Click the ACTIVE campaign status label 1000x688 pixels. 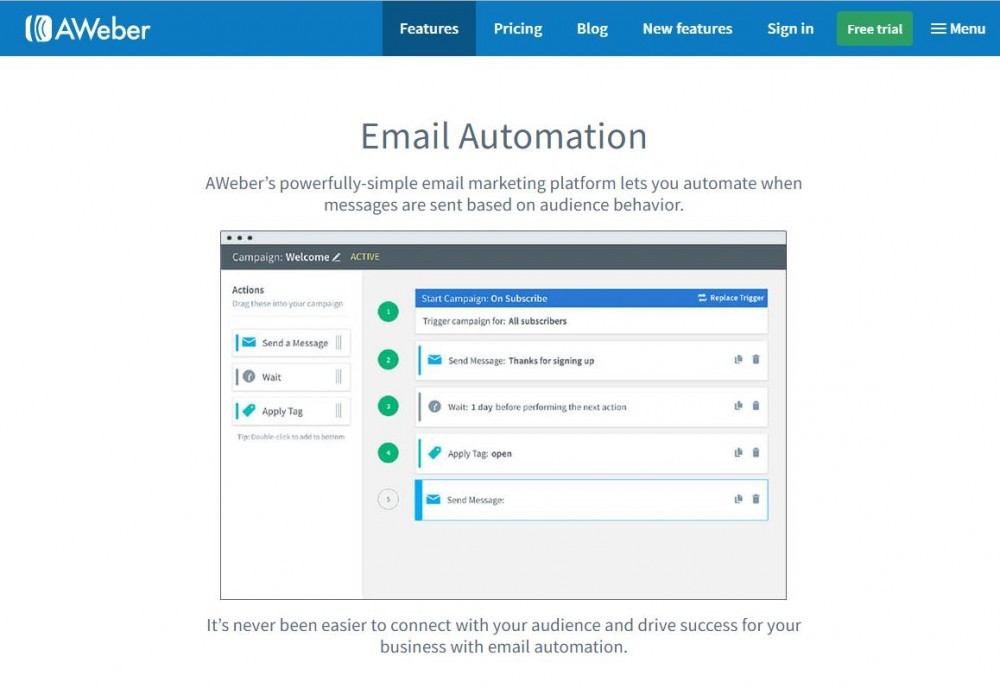tap(365, 257)
